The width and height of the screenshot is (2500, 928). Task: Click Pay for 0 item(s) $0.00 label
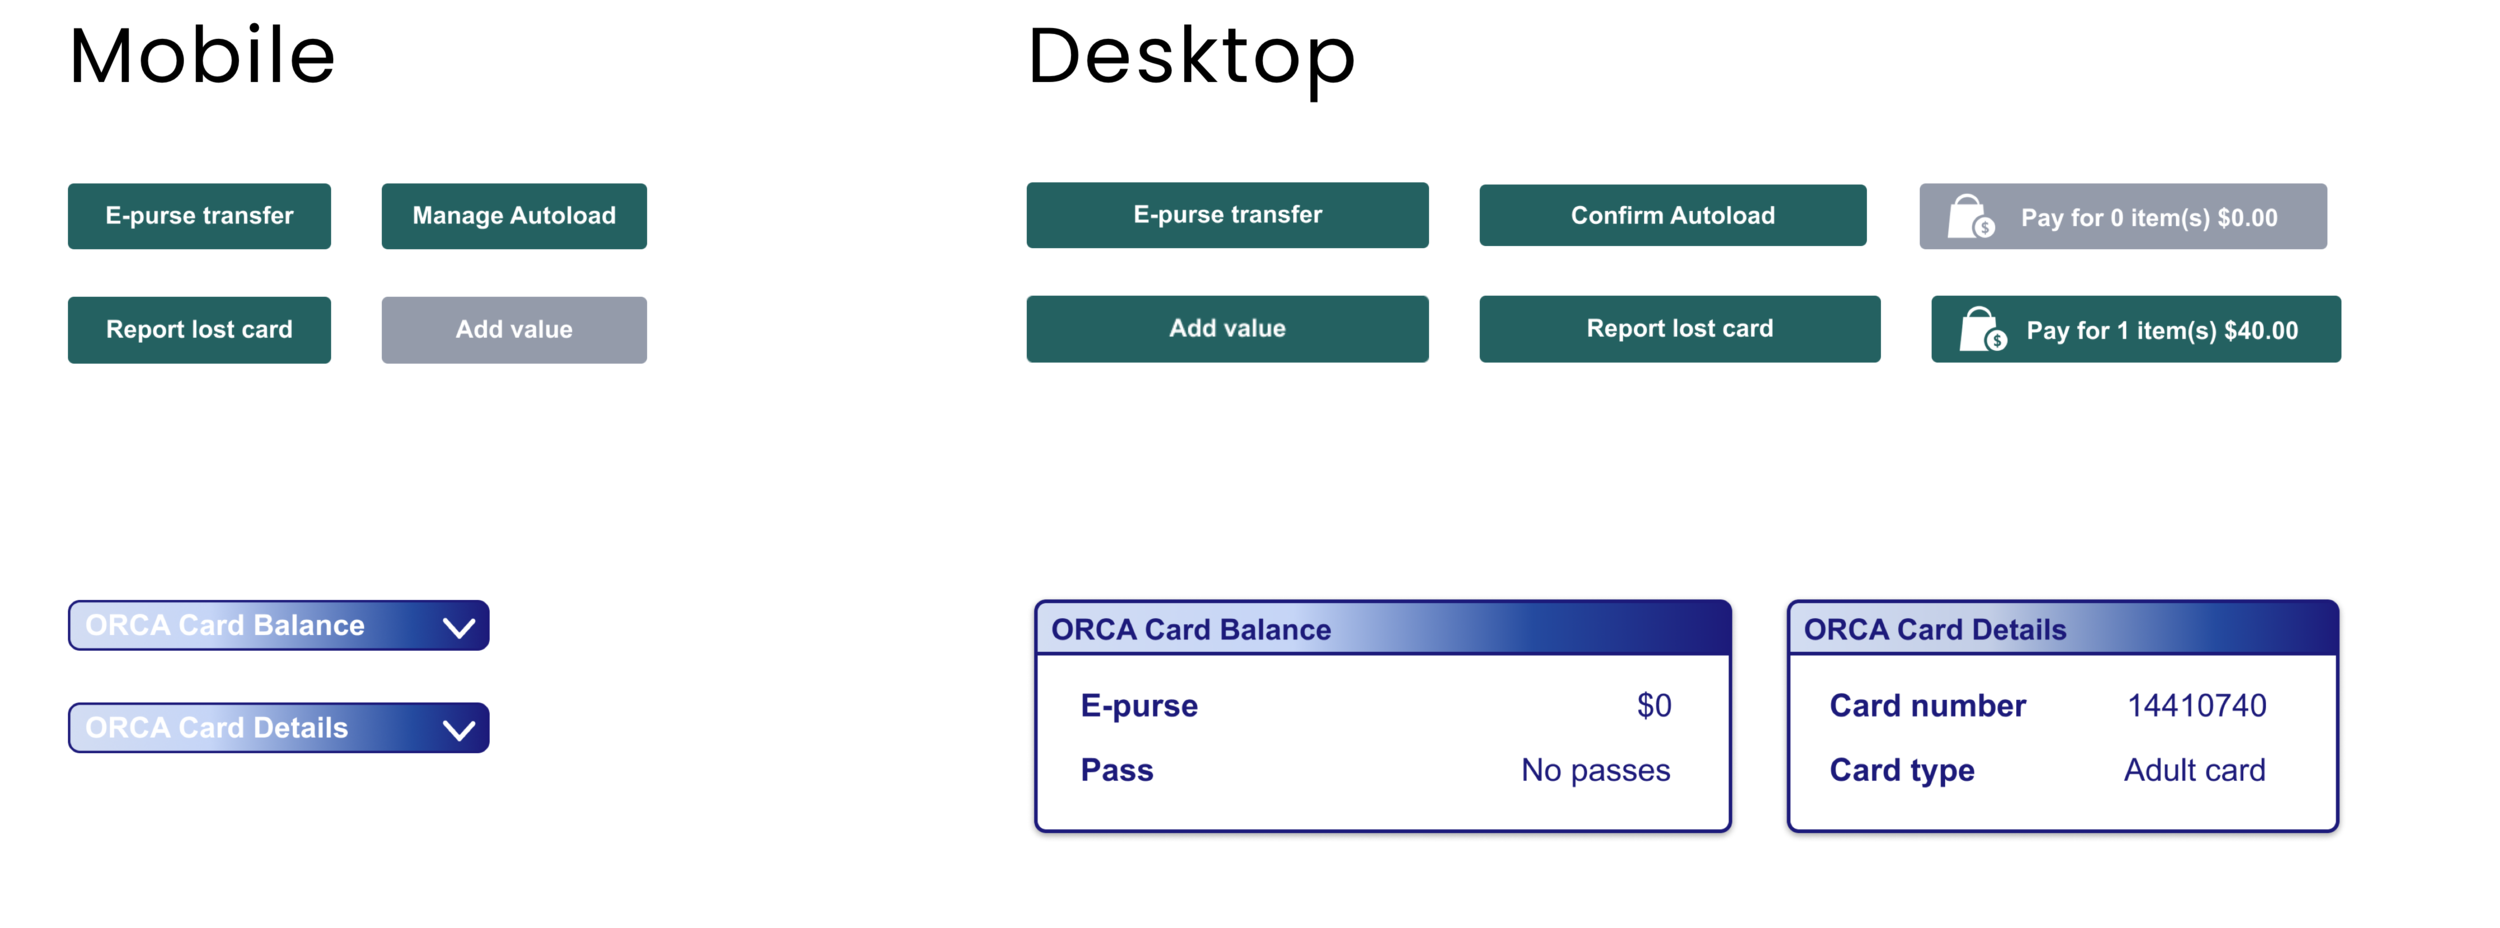pyautogui.click(x=2149, y=218)
